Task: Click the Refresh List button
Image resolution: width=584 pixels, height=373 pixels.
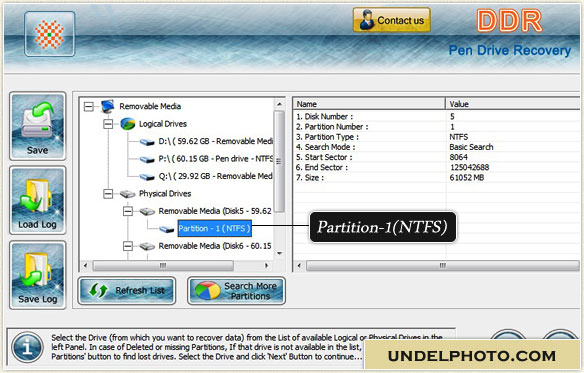Action: point(127,290)
